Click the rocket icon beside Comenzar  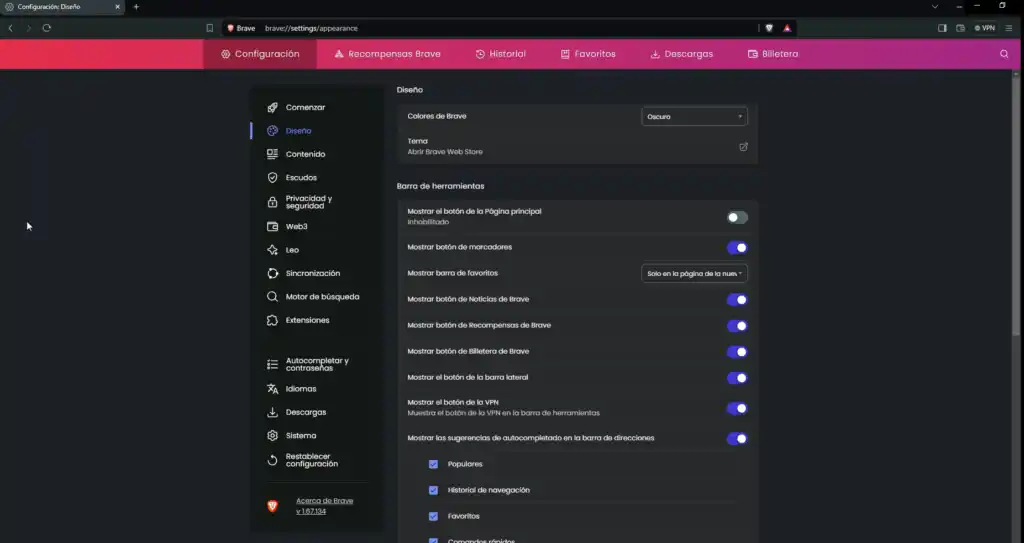pos(272,107)
